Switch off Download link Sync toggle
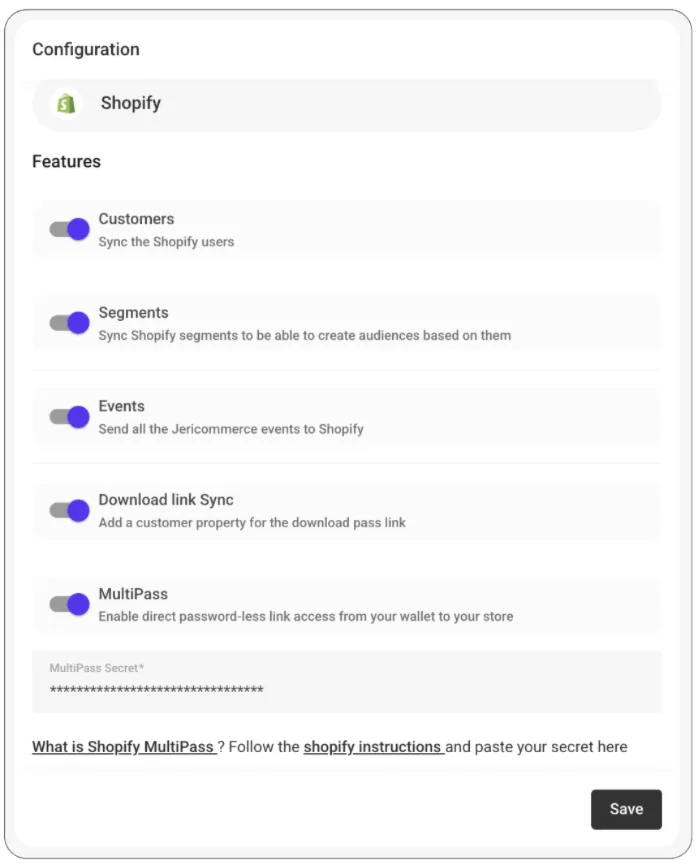 (70, 511)
